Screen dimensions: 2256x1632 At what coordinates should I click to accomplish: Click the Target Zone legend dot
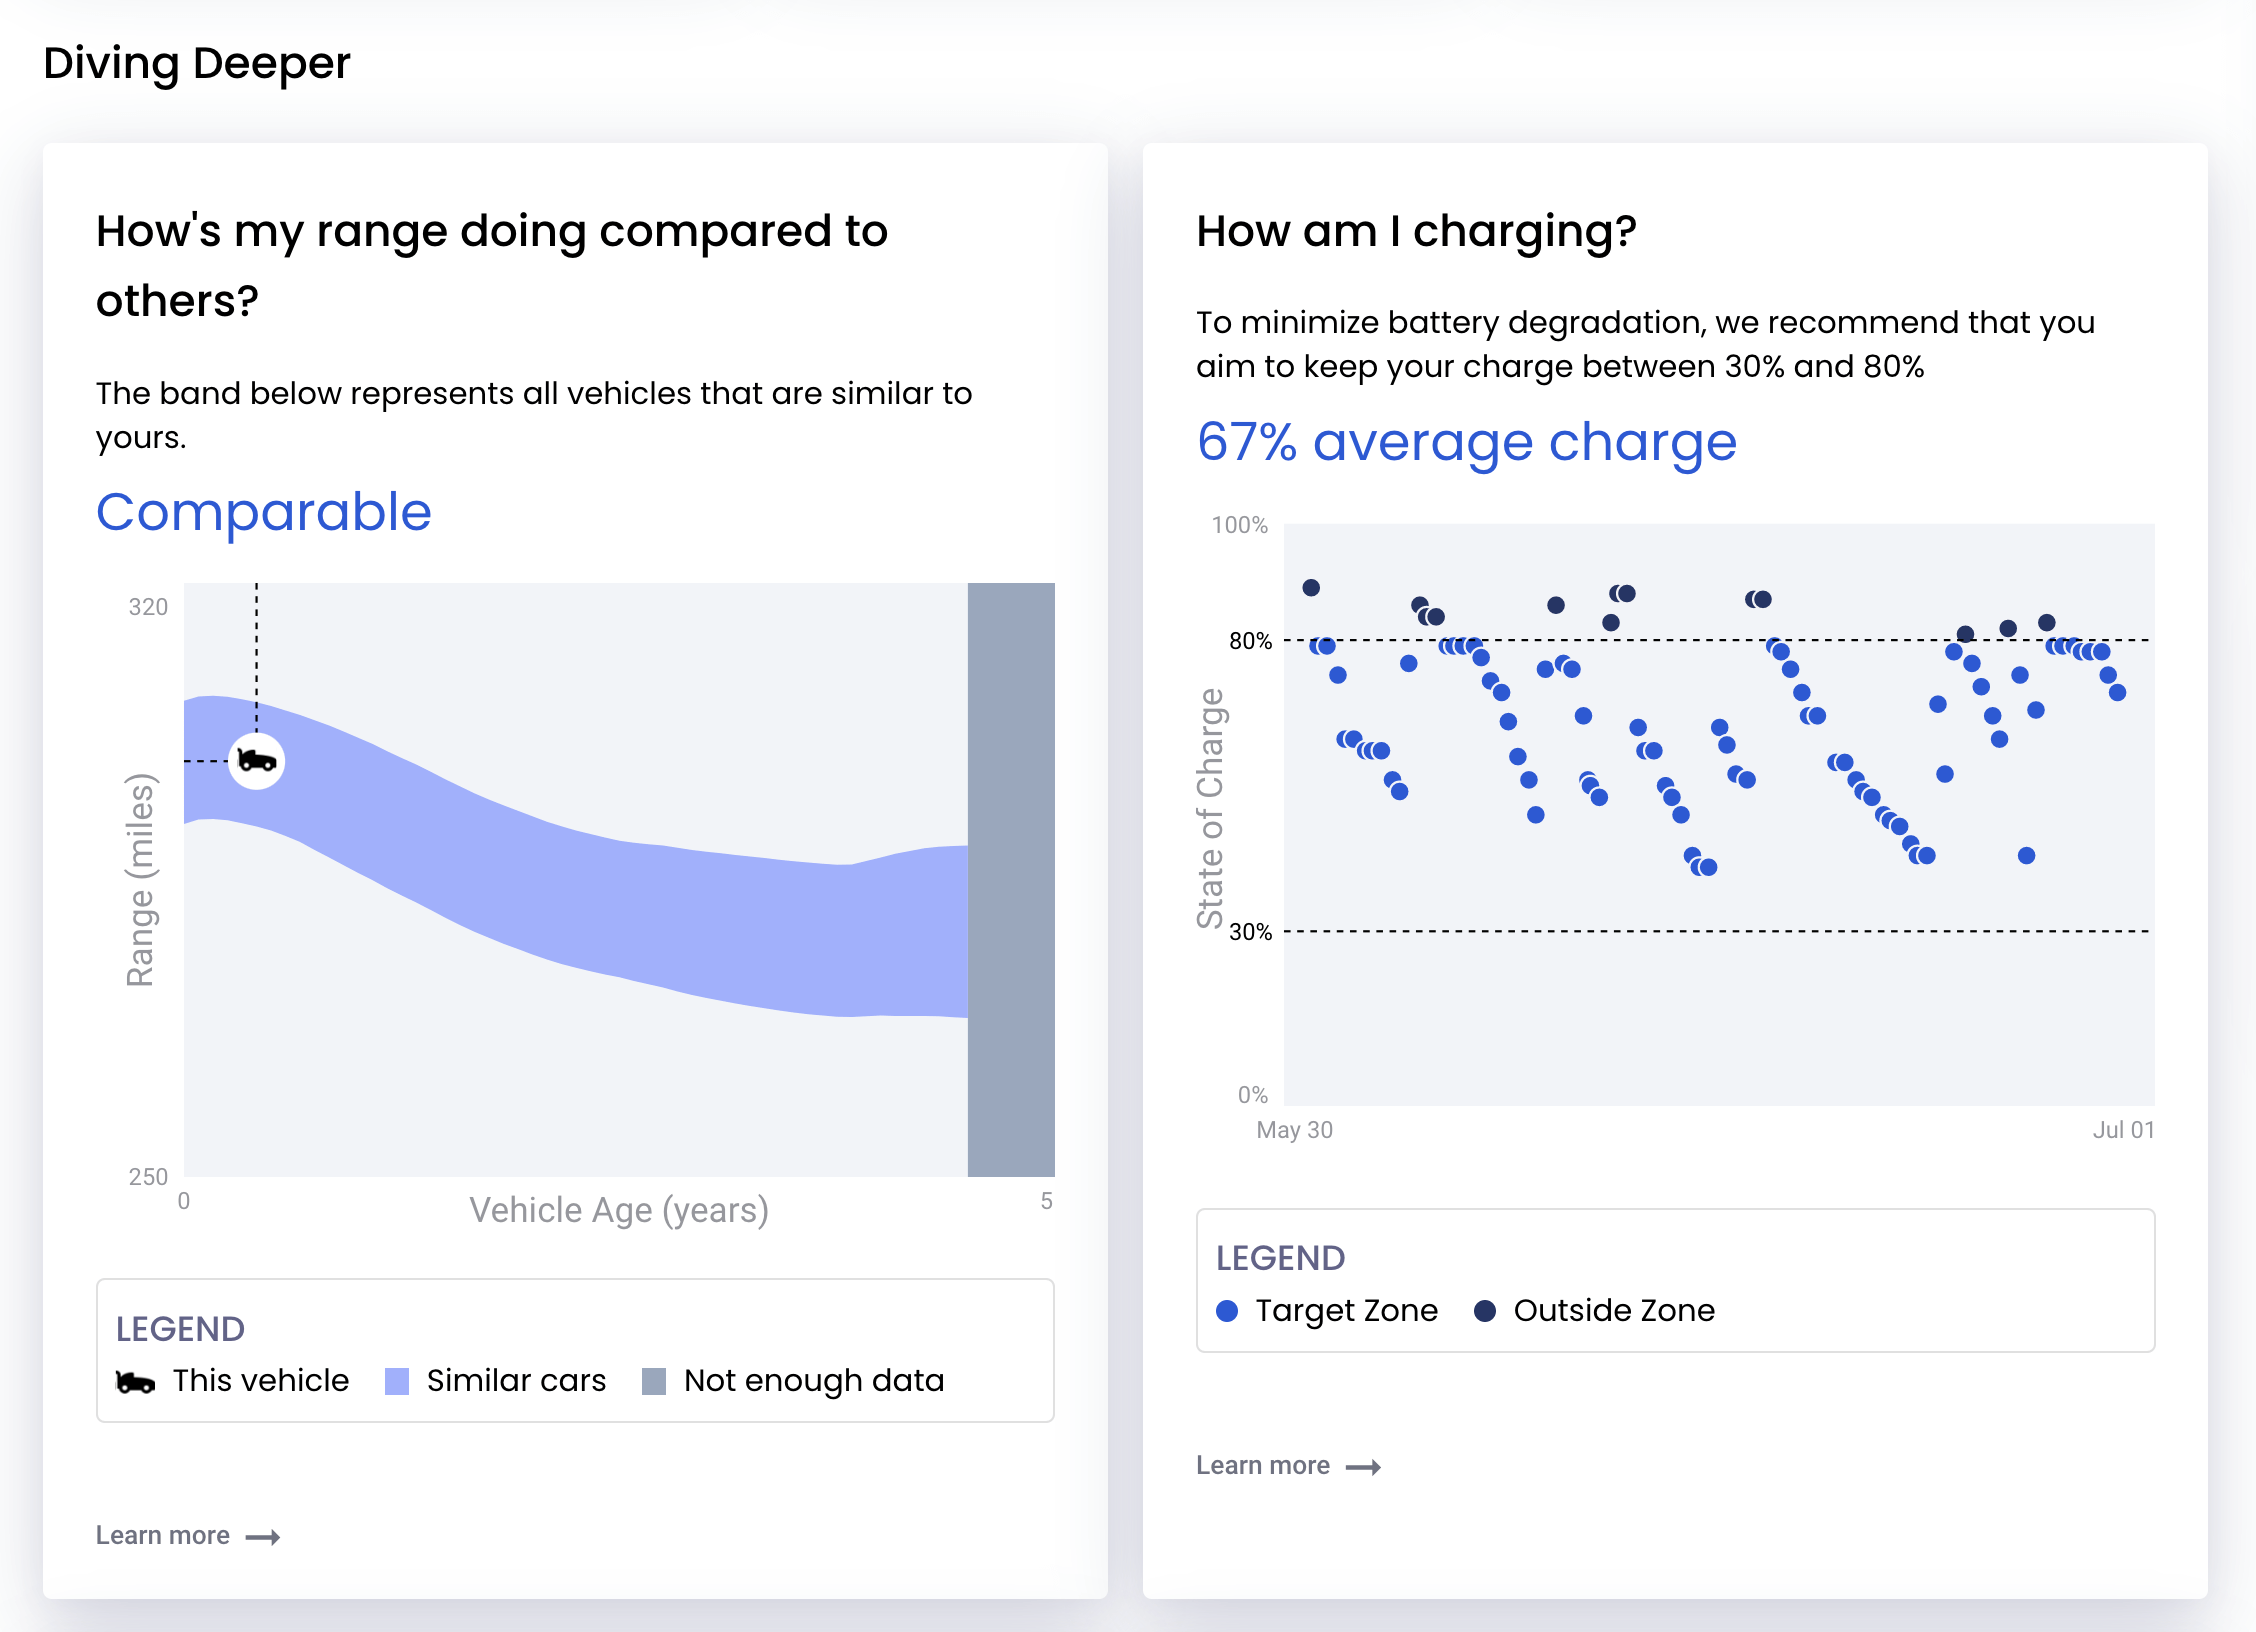(x=1227, y=1311)
